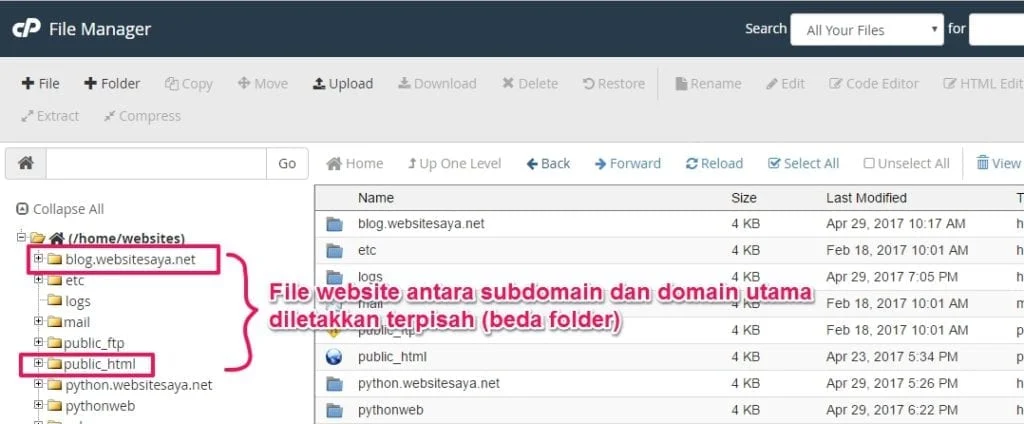
Task: Go up one level in directory
Action: click(x=454, y=163)
